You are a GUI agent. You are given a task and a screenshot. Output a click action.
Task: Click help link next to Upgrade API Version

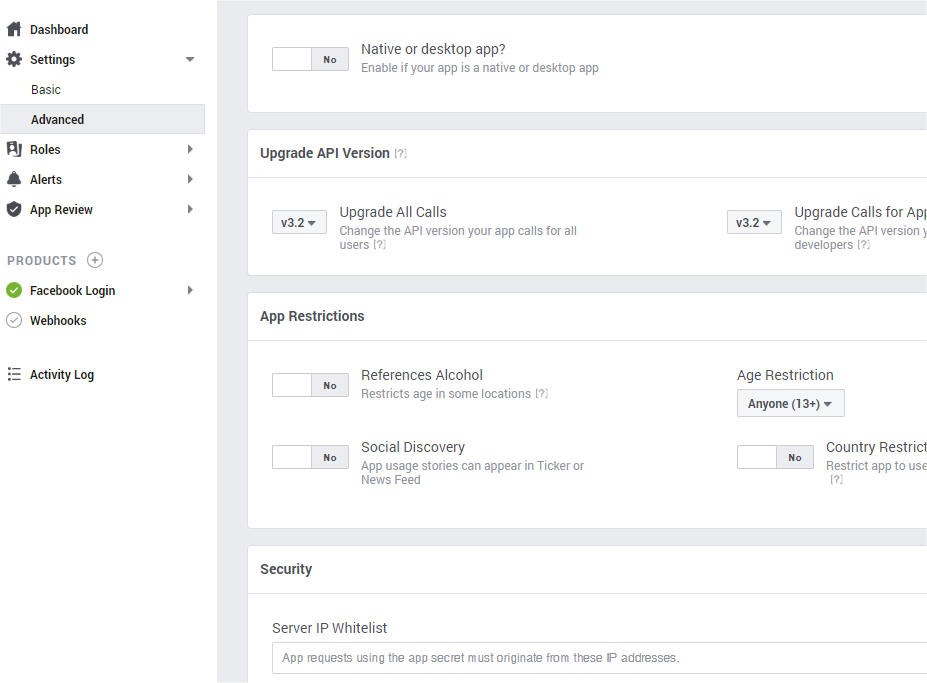click(400, 154)
